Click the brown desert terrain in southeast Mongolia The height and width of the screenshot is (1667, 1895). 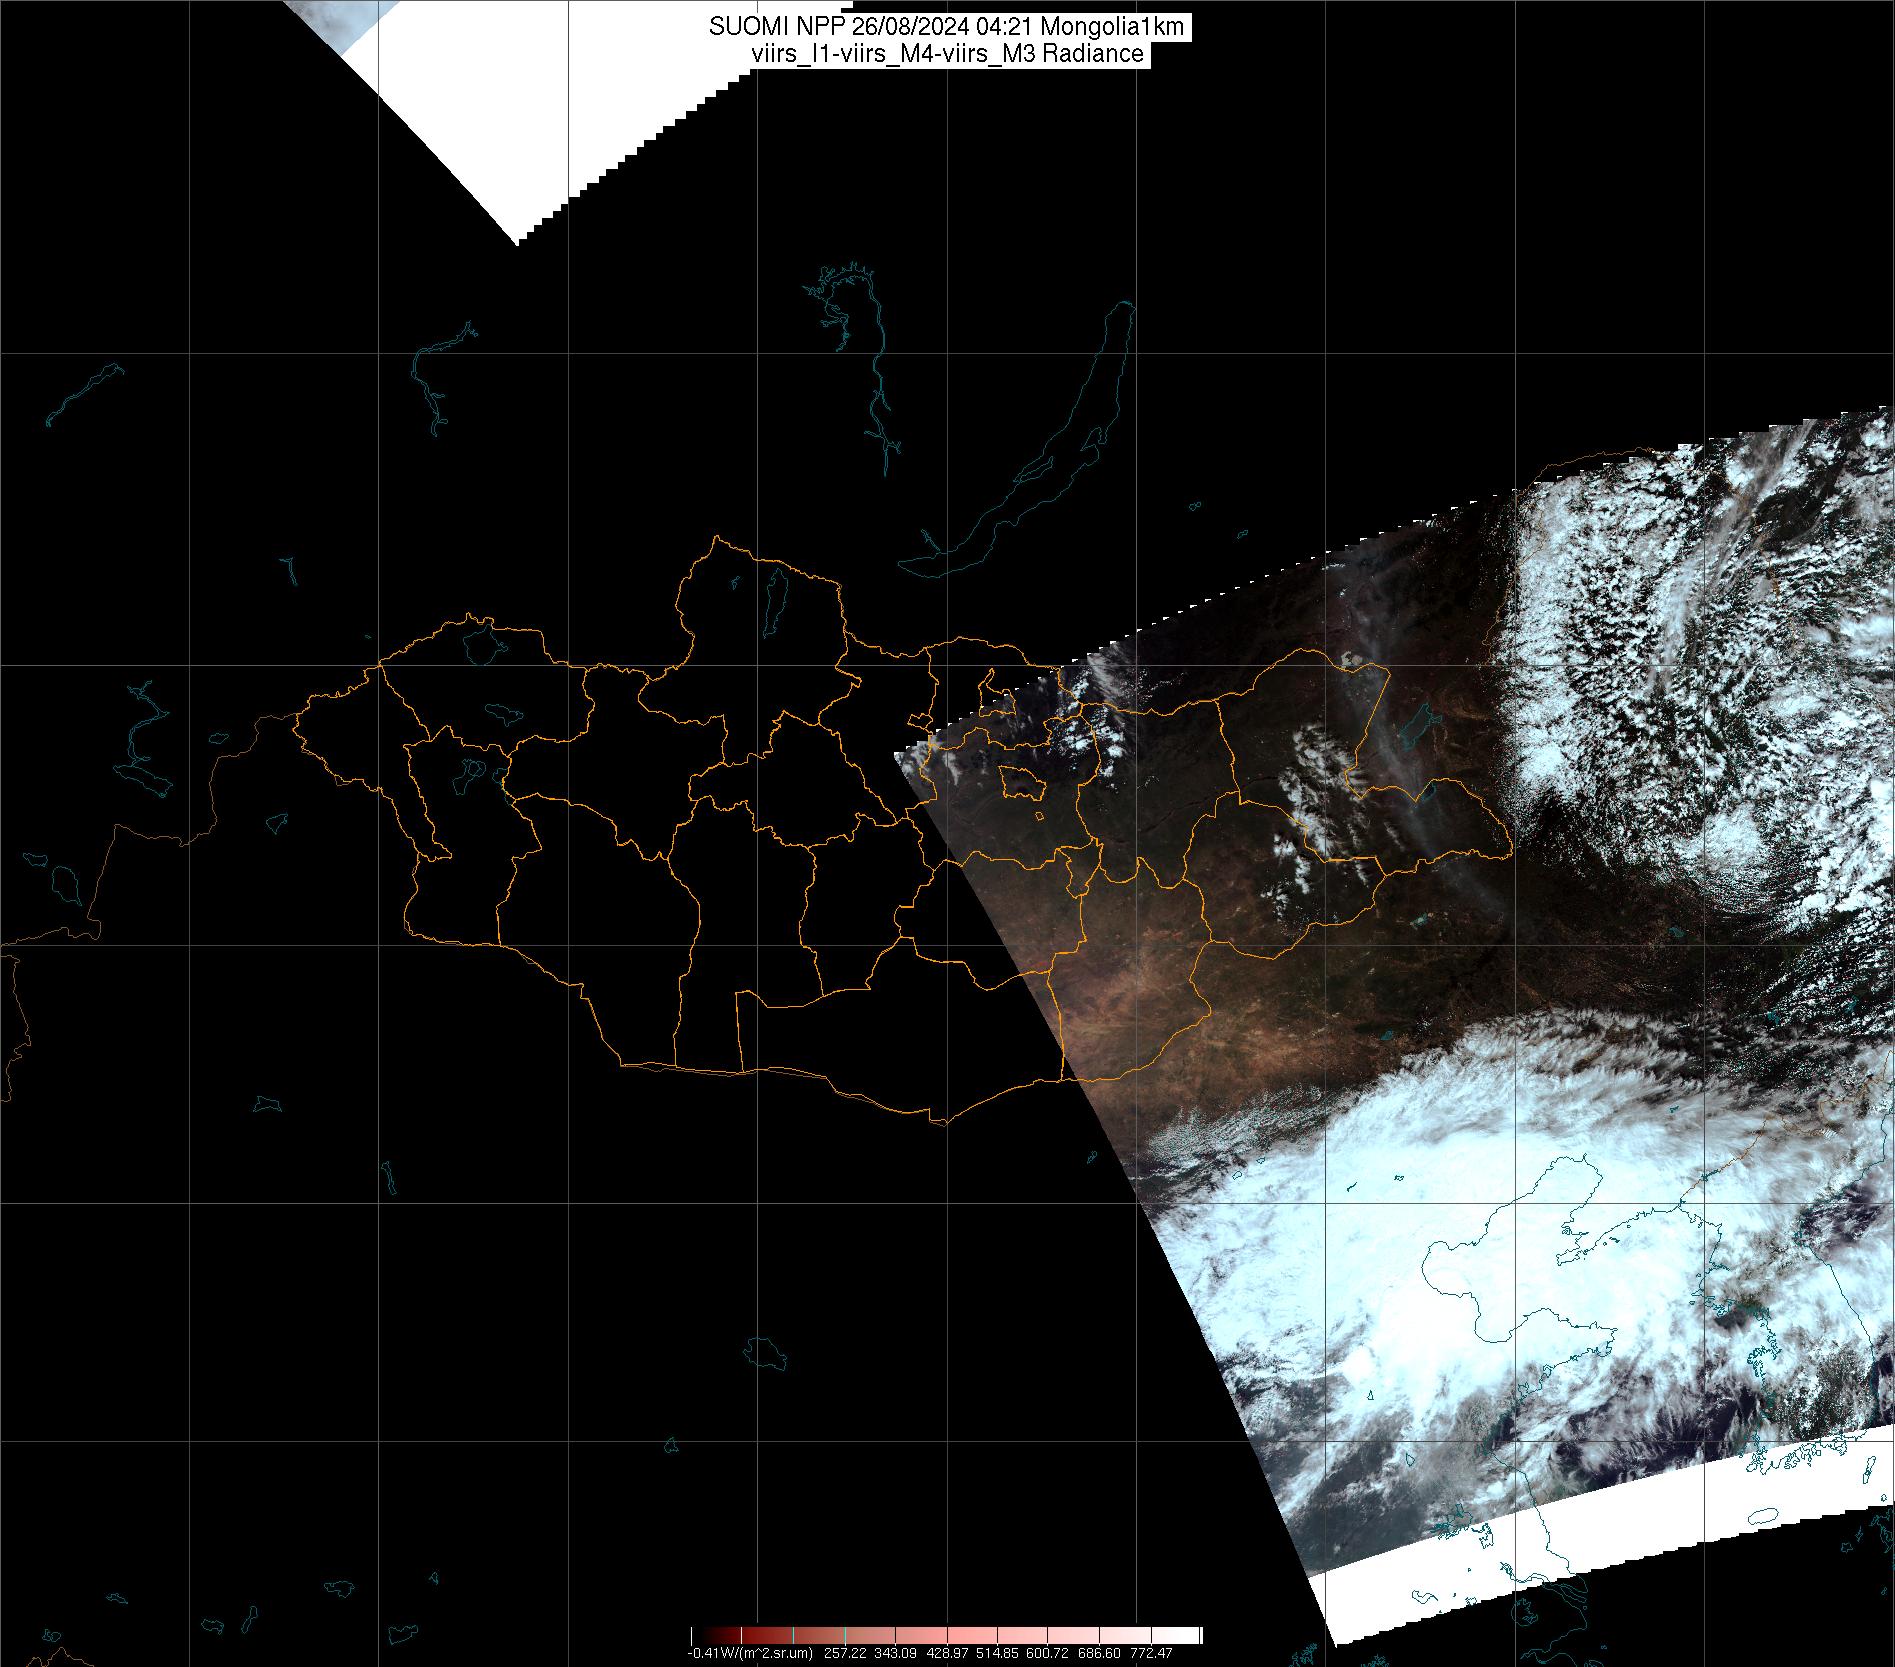[x=1120, y=1000]
